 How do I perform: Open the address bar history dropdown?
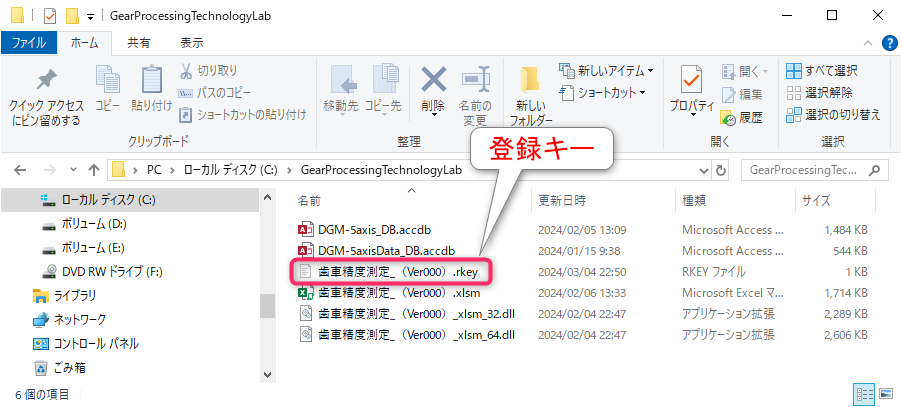coord(704,170)
